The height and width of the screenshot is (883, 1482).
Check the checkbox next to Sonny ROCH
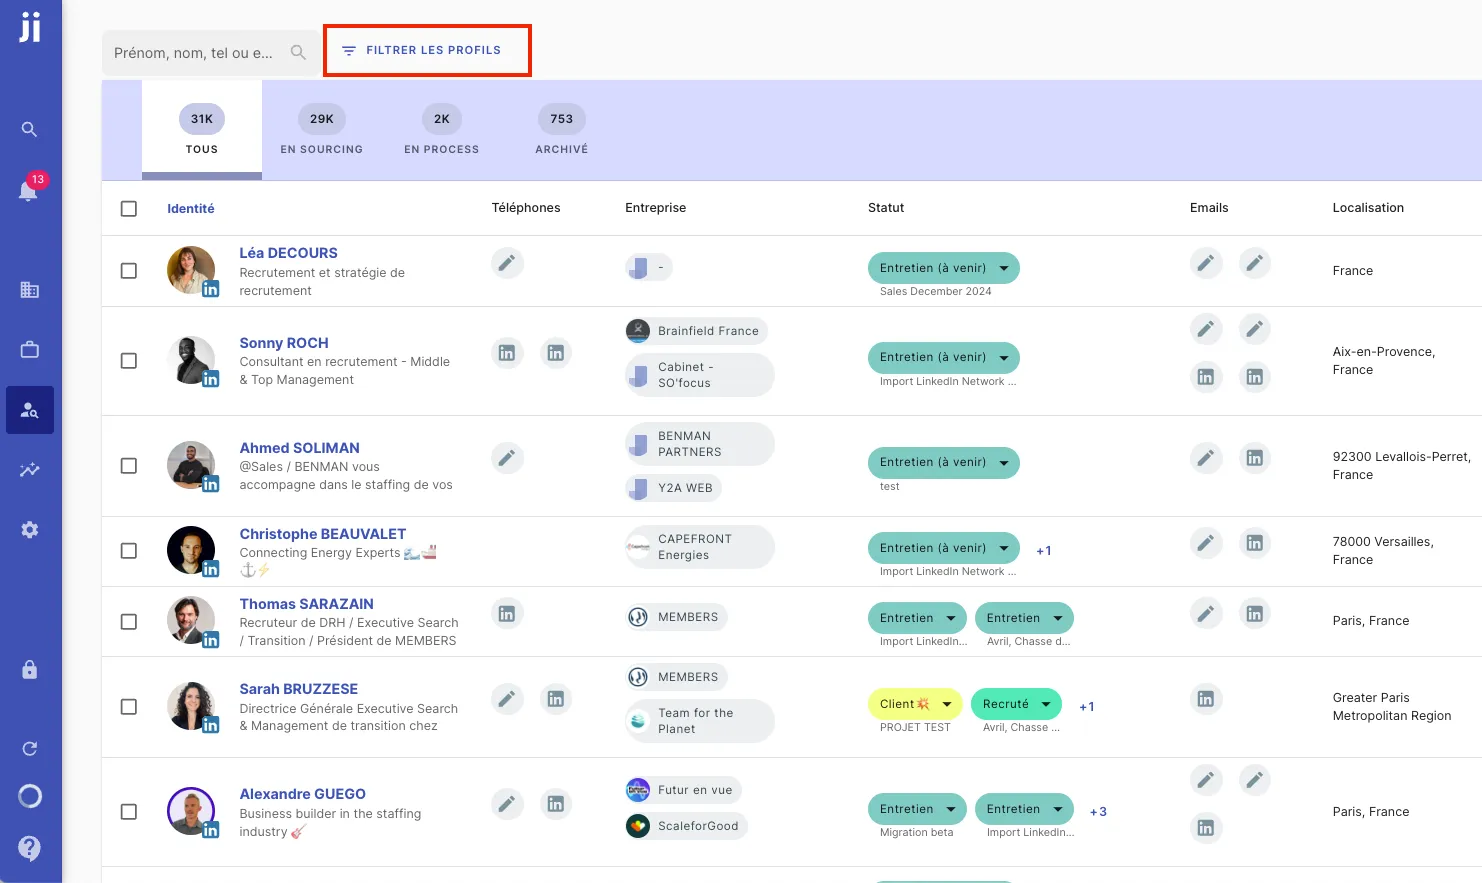point(128,360)
